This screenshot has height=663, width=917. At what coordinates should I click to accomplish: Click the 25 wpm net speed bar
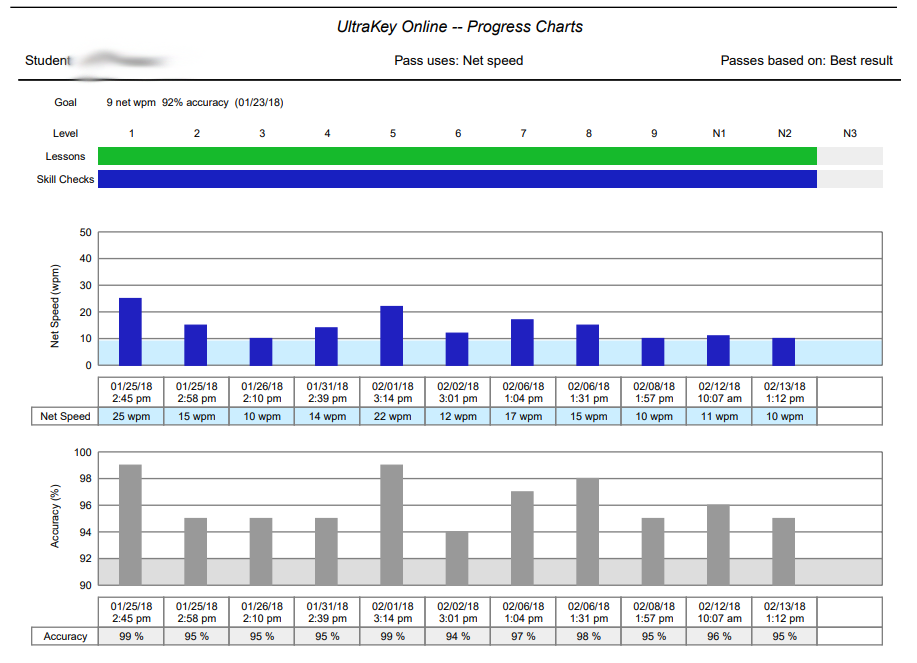pyautogui.click(x=130, y=332)
